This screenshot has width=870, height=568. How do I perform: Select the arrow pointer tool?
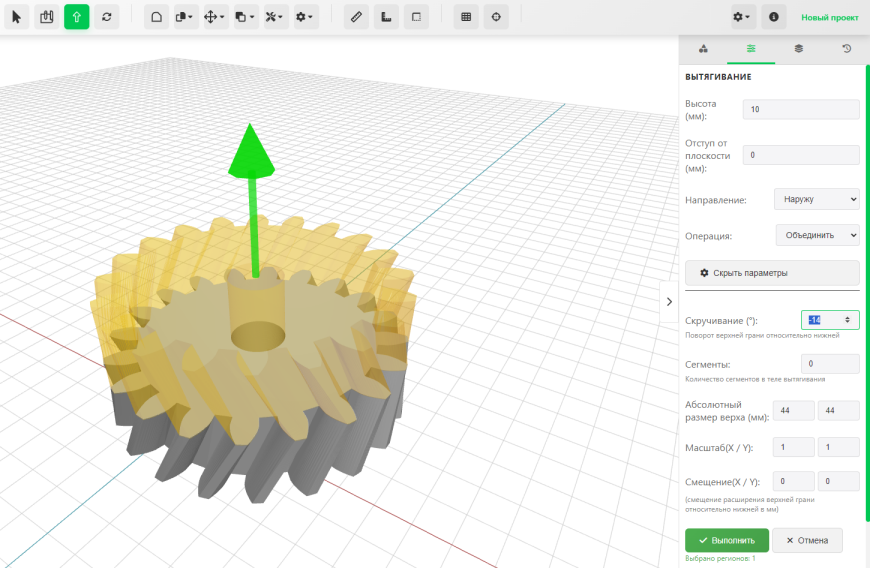click(17, 17)
